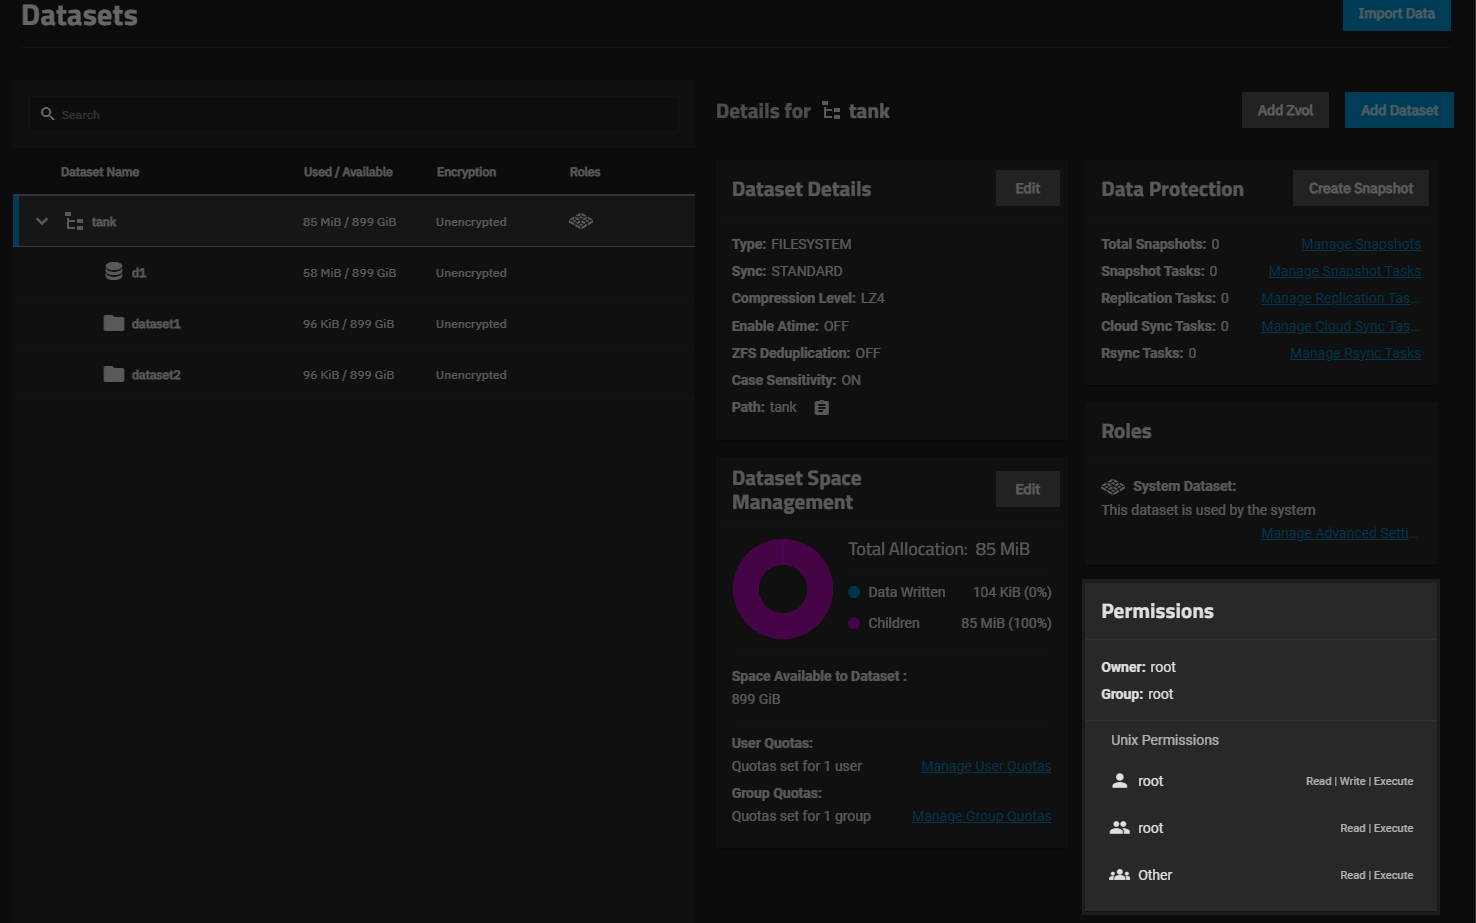Edit Dataset Space Management settings
This screenshot has width=1476, height=923.
point(1027,489)
